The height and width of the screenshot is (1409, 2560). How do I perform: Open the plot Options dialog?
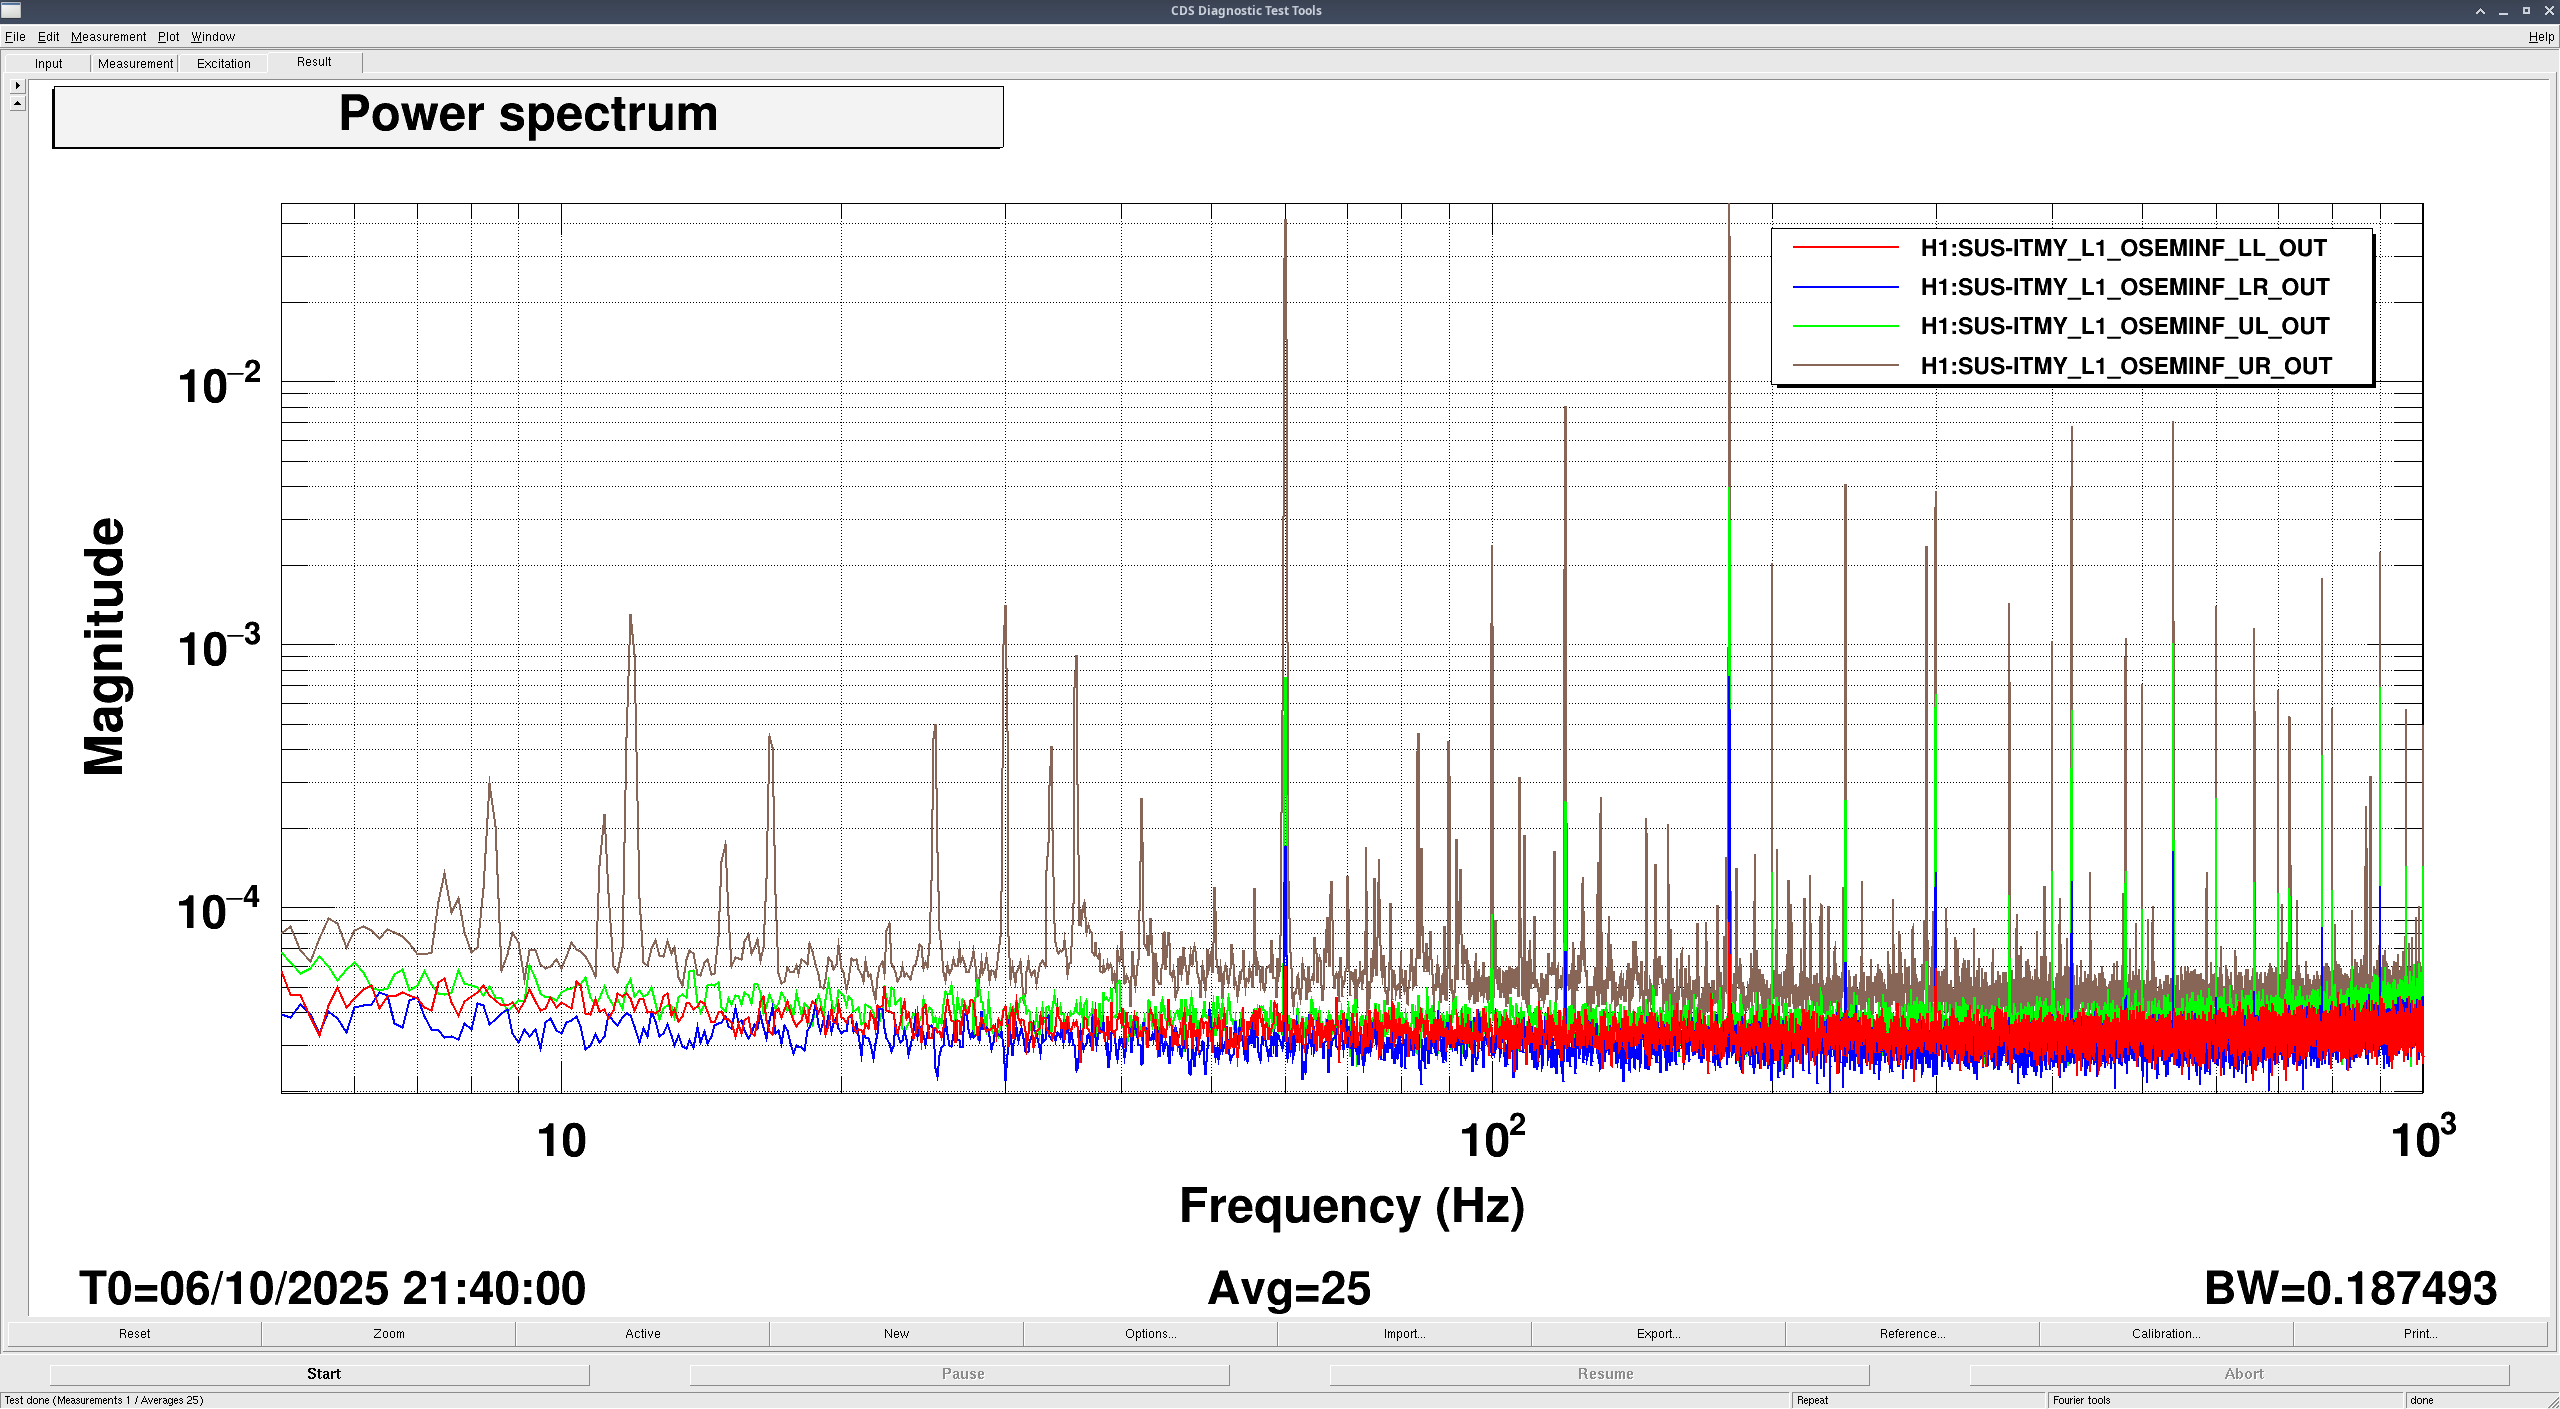tap(1150, 1333)
